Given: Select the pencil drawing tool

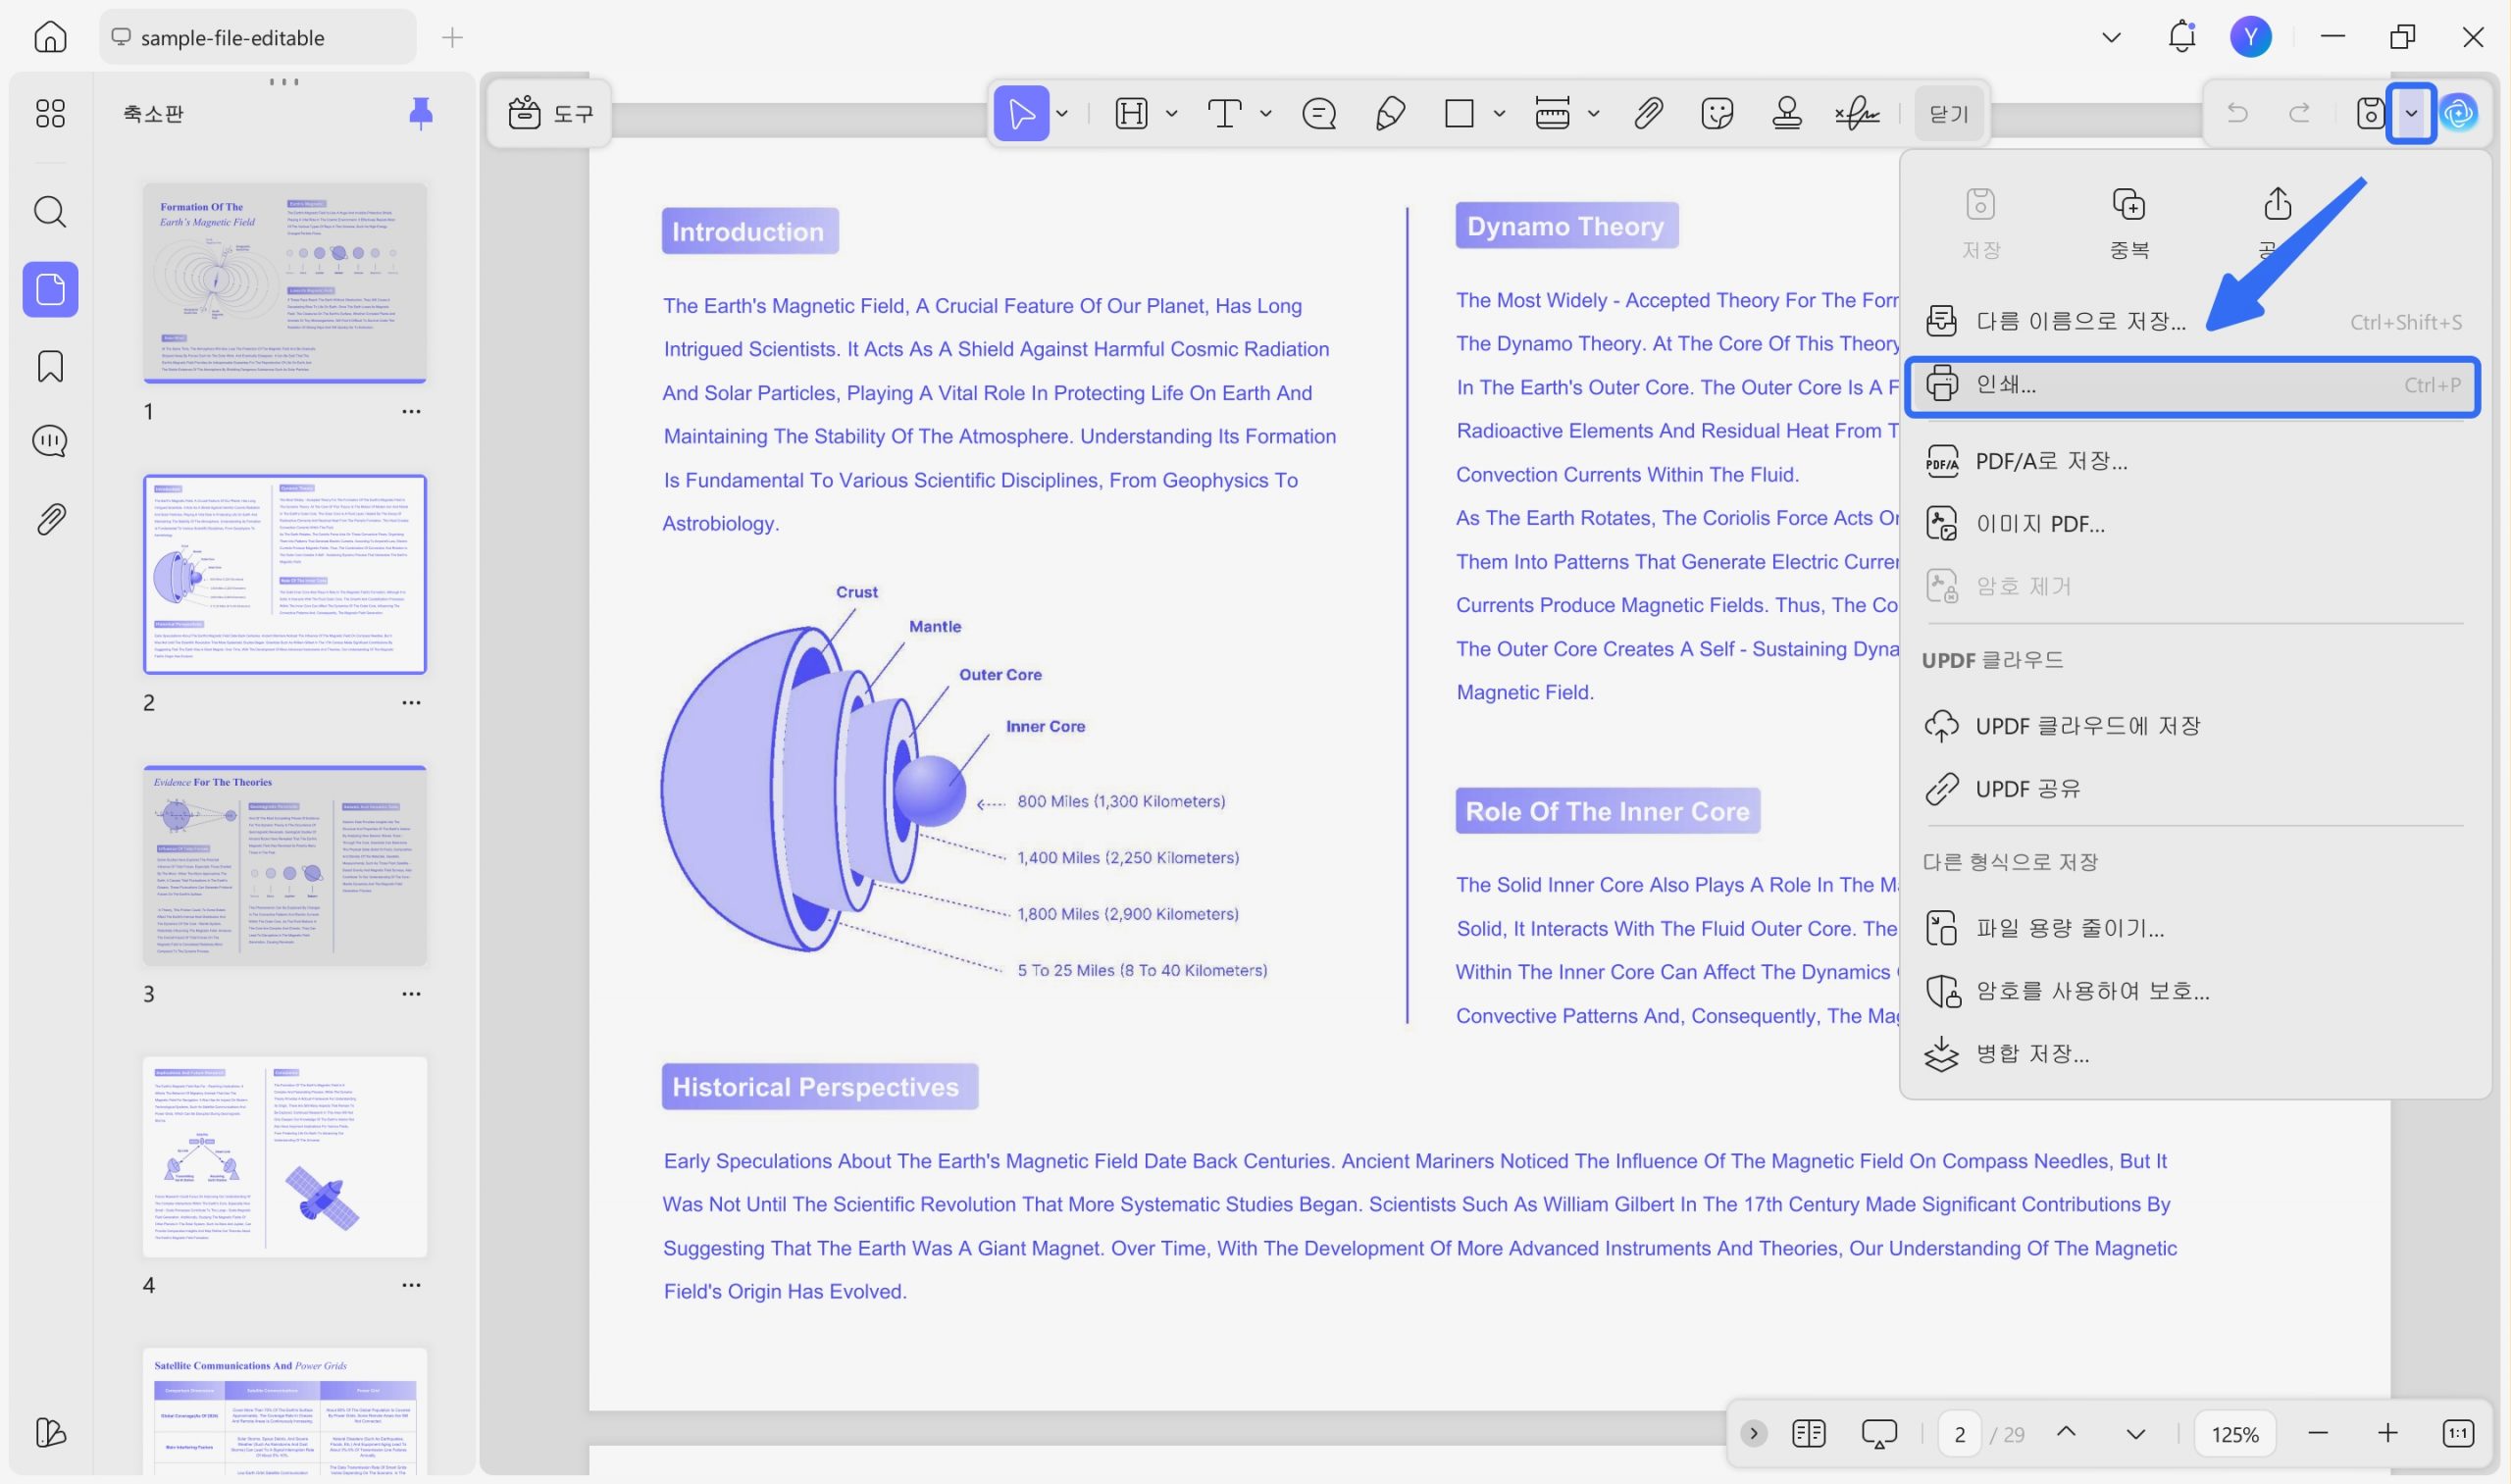Looking at the screenshot, I should coord(1390,113).
